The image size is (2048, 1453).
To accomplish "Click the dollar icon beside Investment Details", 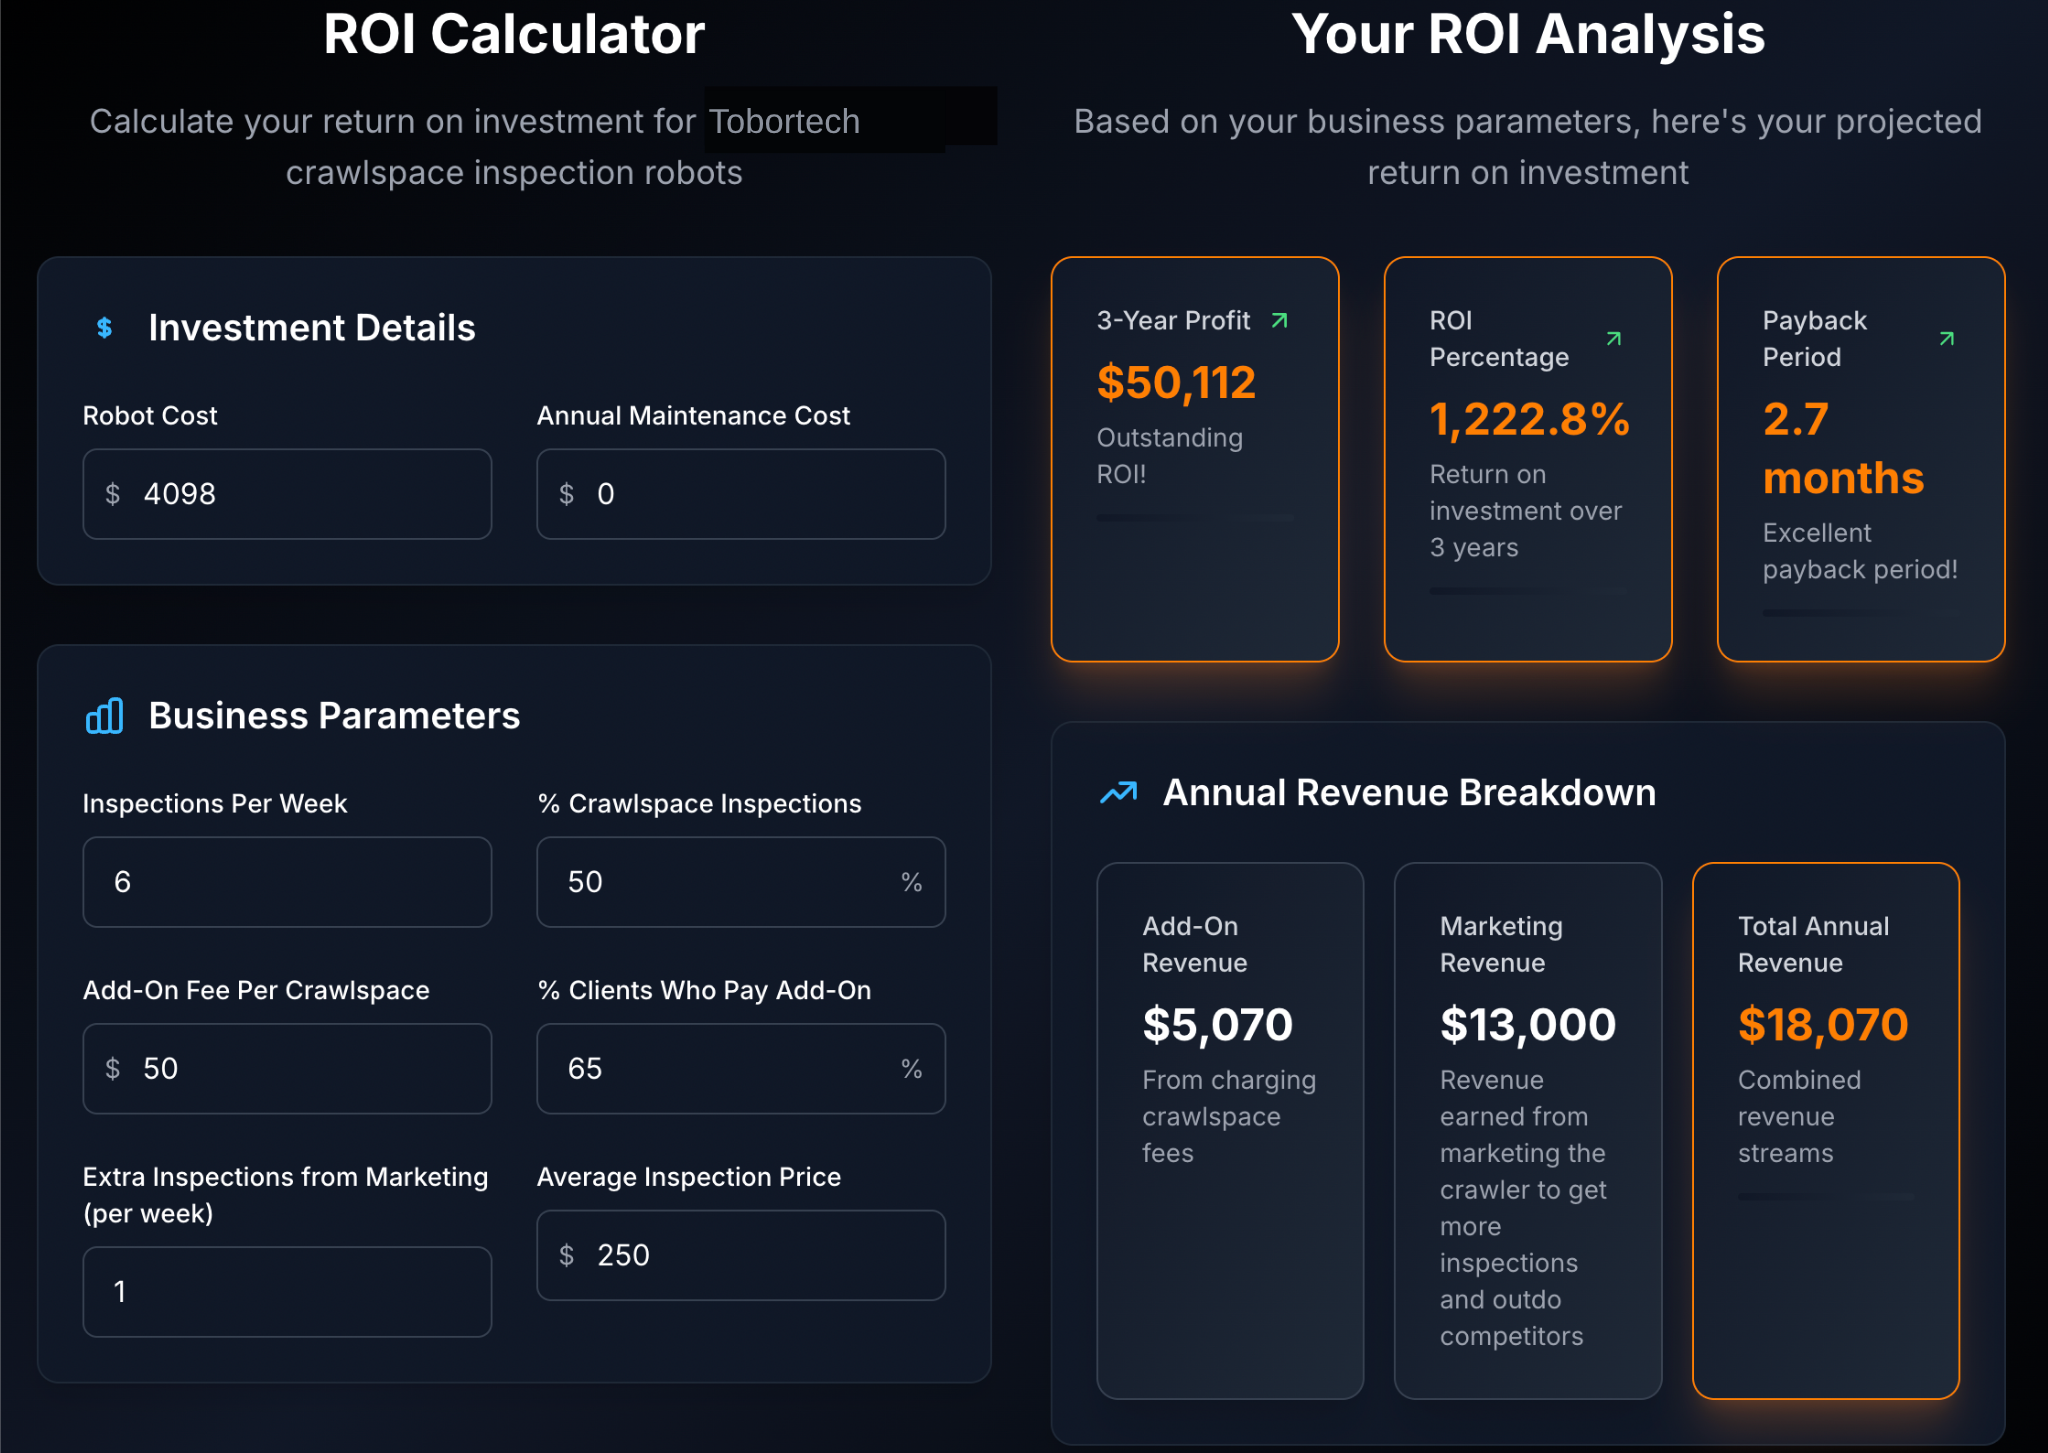I will tap(104, 328).
